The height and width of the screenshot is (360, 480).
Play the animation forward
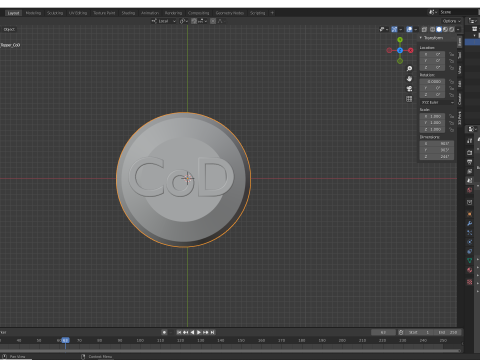click(x=199, y=332)
